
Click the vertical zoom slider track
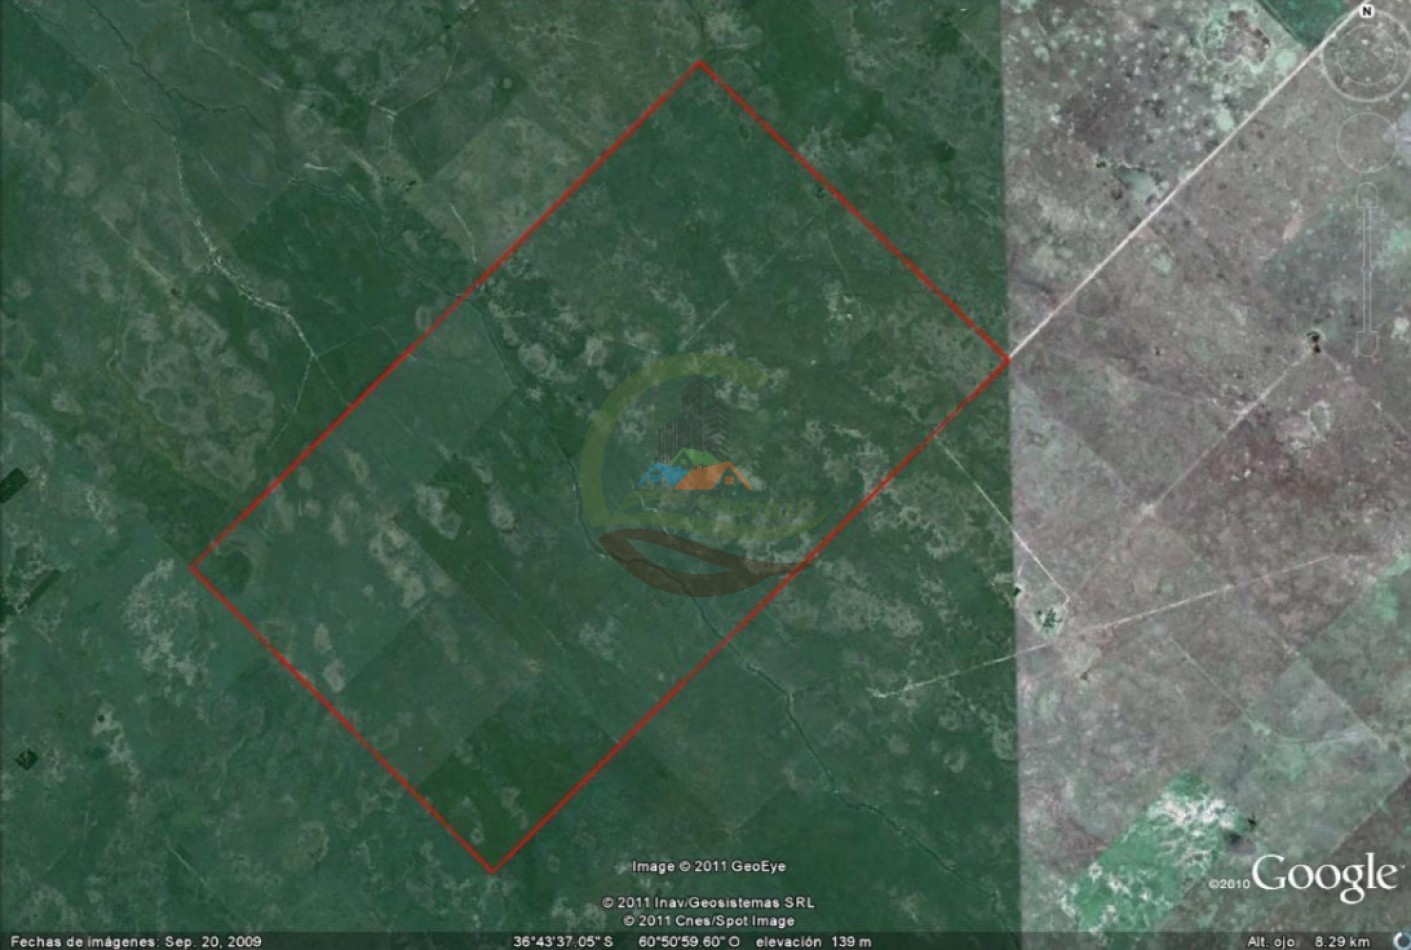1367,270
